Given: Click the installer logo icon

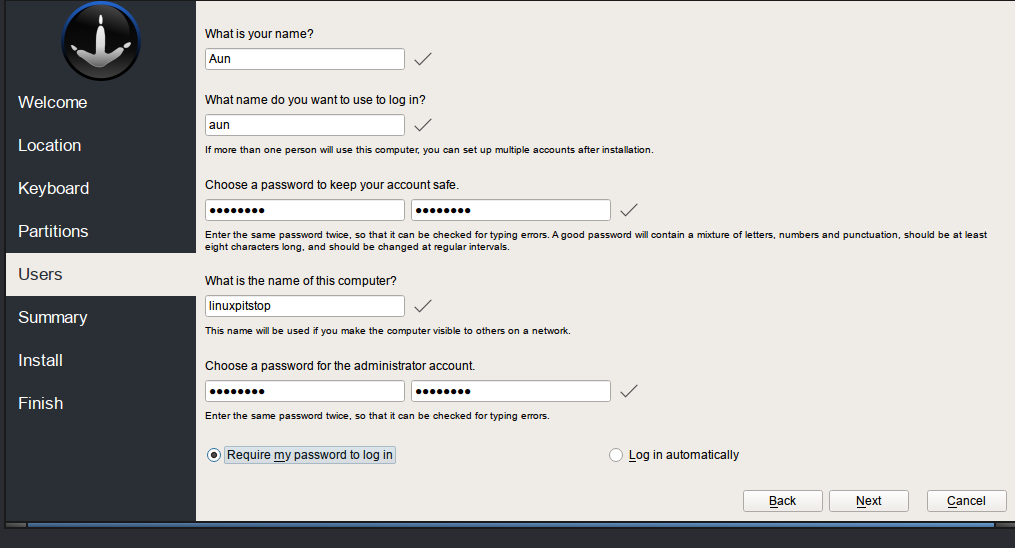Looking at the screenshot, I should click(101, 41).
